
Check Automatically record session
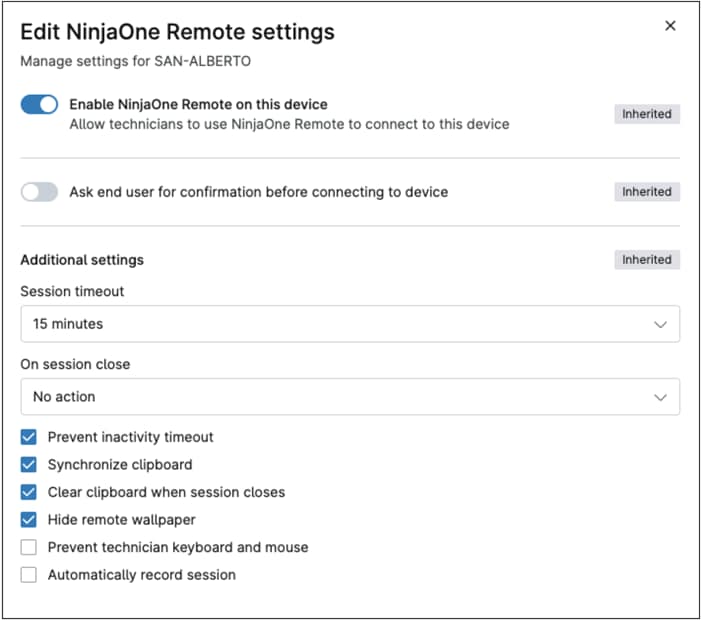(x=29, y=575)
